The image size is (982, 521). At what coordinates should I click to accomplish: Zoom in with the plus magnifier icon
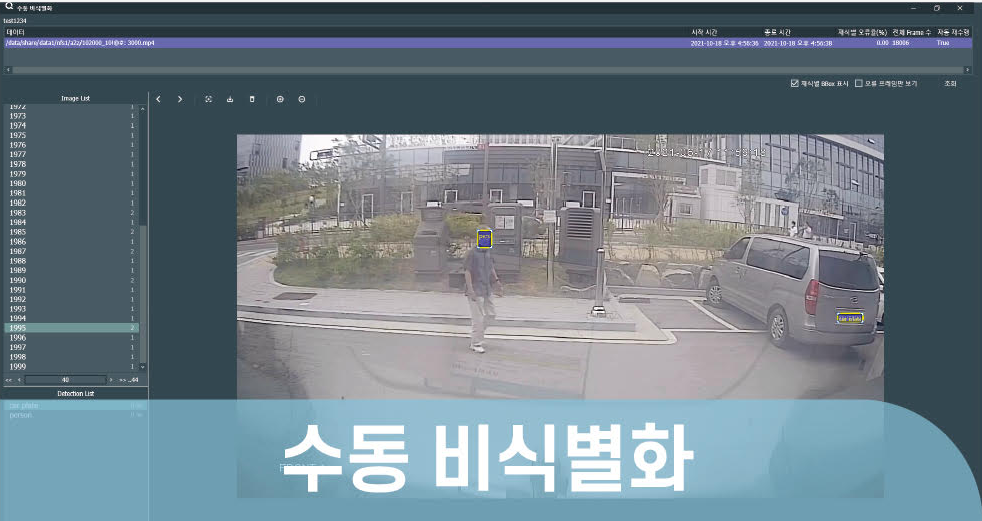point(280,99)
